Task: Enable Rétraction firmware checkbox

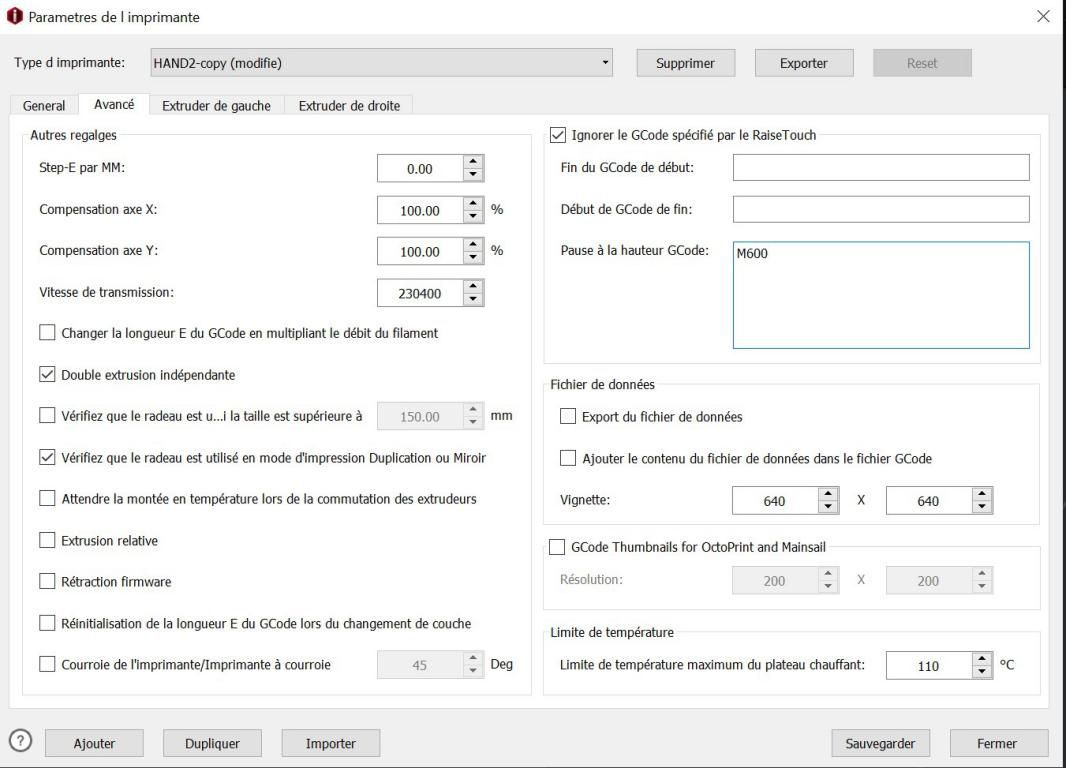Action: coord(47,581)
